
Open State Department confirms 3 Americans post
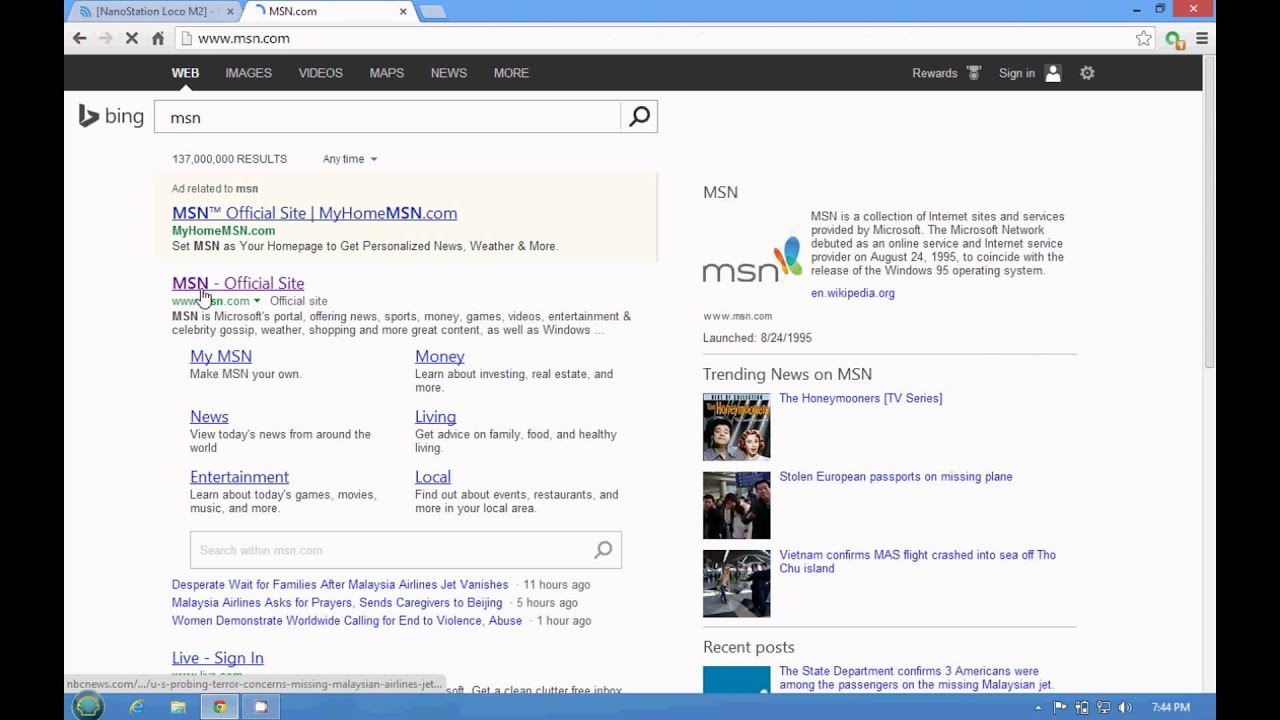916,678
